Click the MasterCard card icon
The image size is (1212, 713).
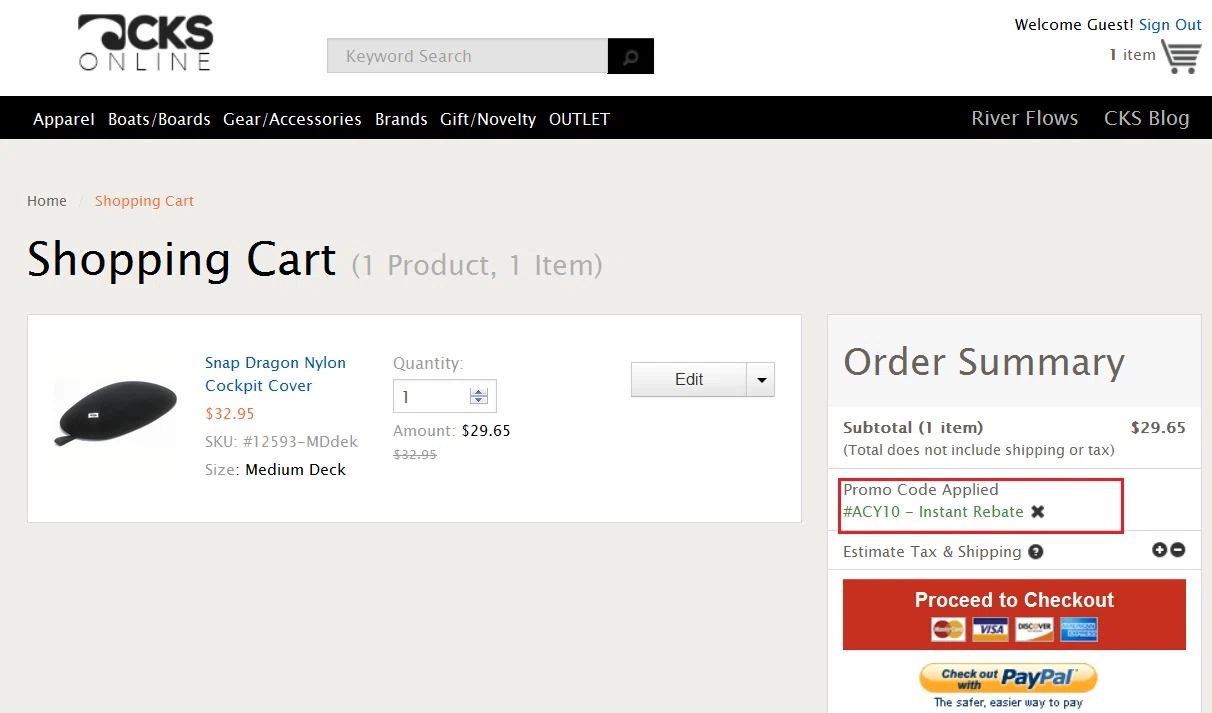(948, 629)
